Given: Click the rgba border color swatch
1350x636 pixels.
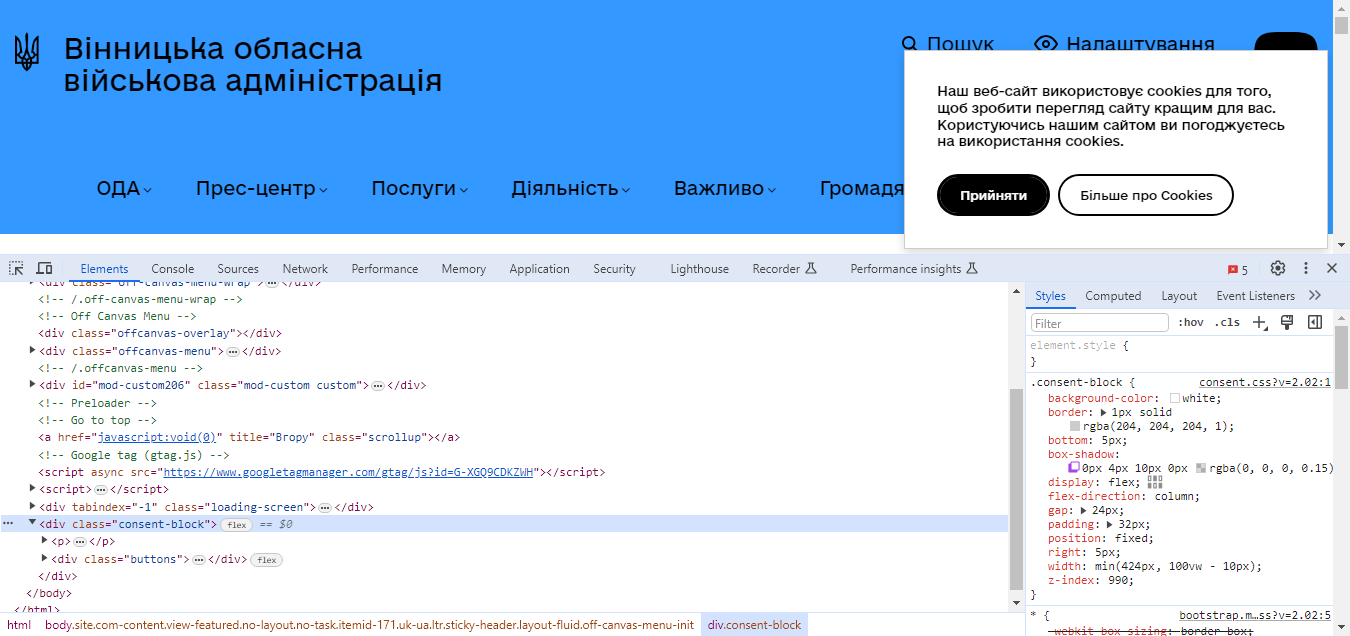Looking at the screenshot, I should [1074, 425].
